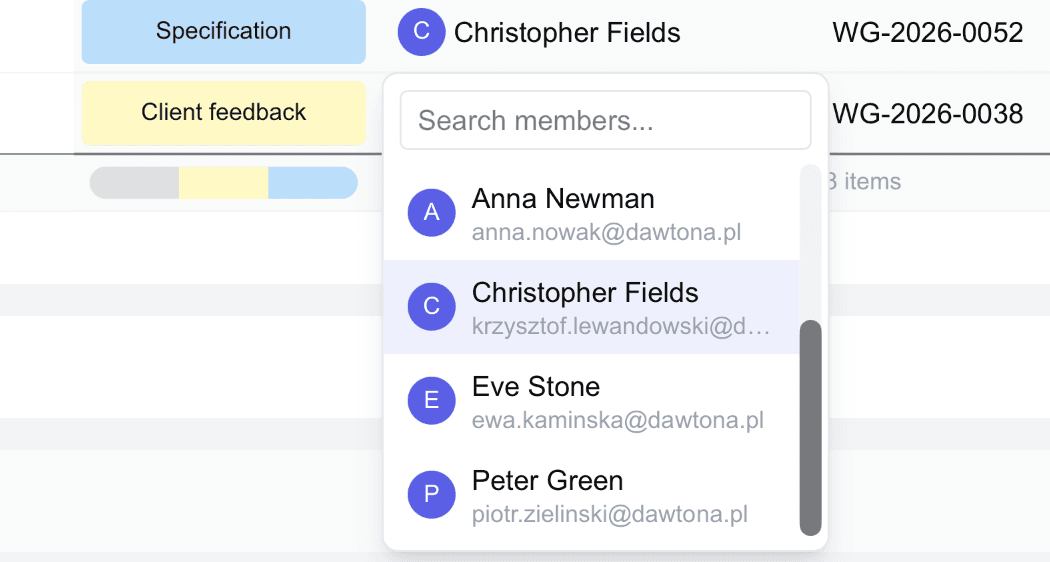Click the gray segment of status summary bar

[135, 183]
